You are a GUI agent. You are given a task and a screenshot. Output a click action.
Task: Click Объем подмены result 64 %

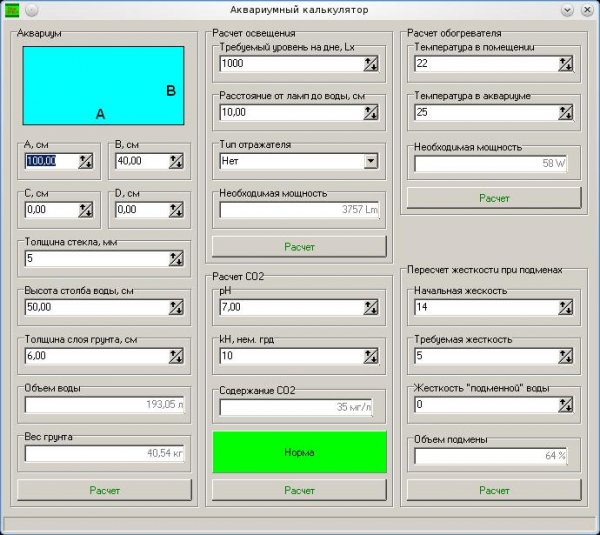pos(491,456)
